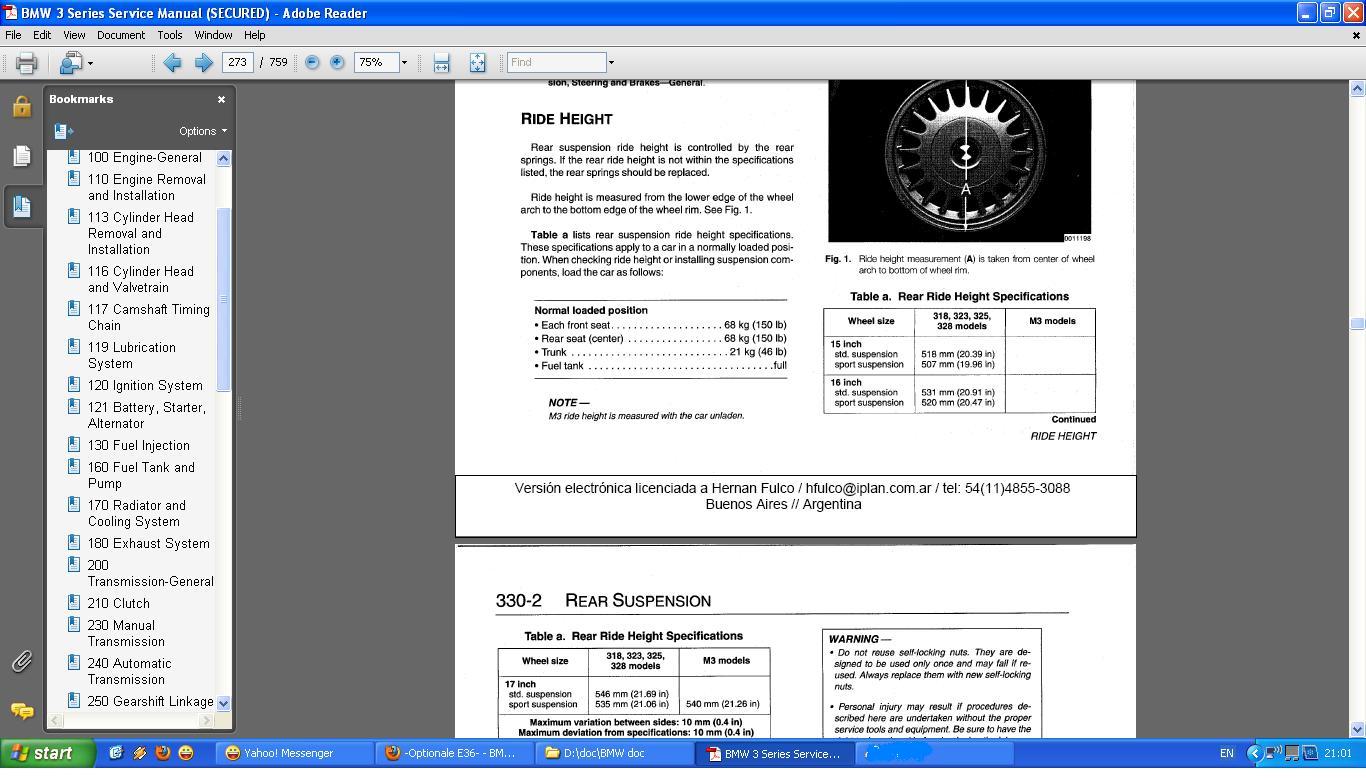Viewport: 1366px width, 778px height.
Task: Close the Bookmarks panel
Action: (x=221, y=99)
